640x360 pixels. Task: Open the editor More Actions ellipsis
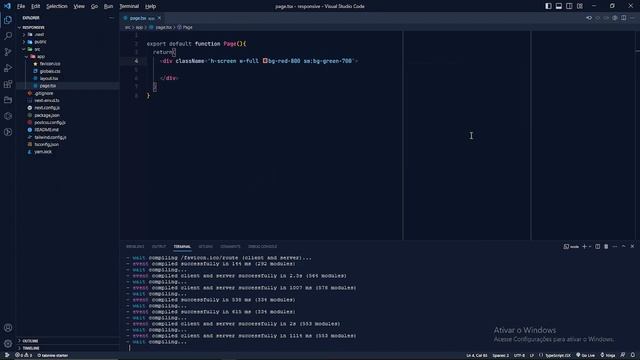point(632,18)
